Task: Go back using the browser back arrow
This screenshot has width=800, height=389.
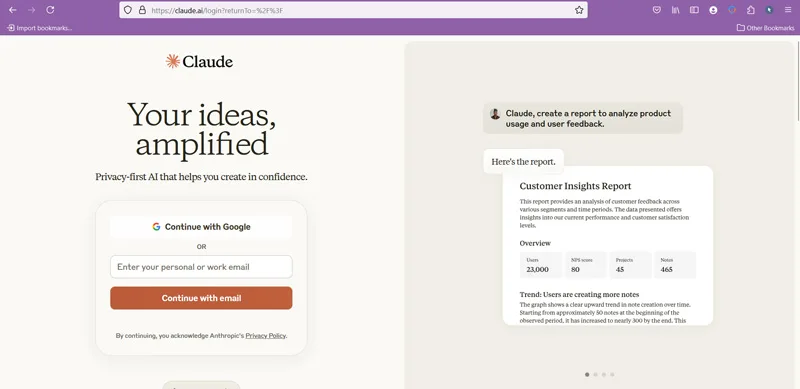Action: pos(13,10)
